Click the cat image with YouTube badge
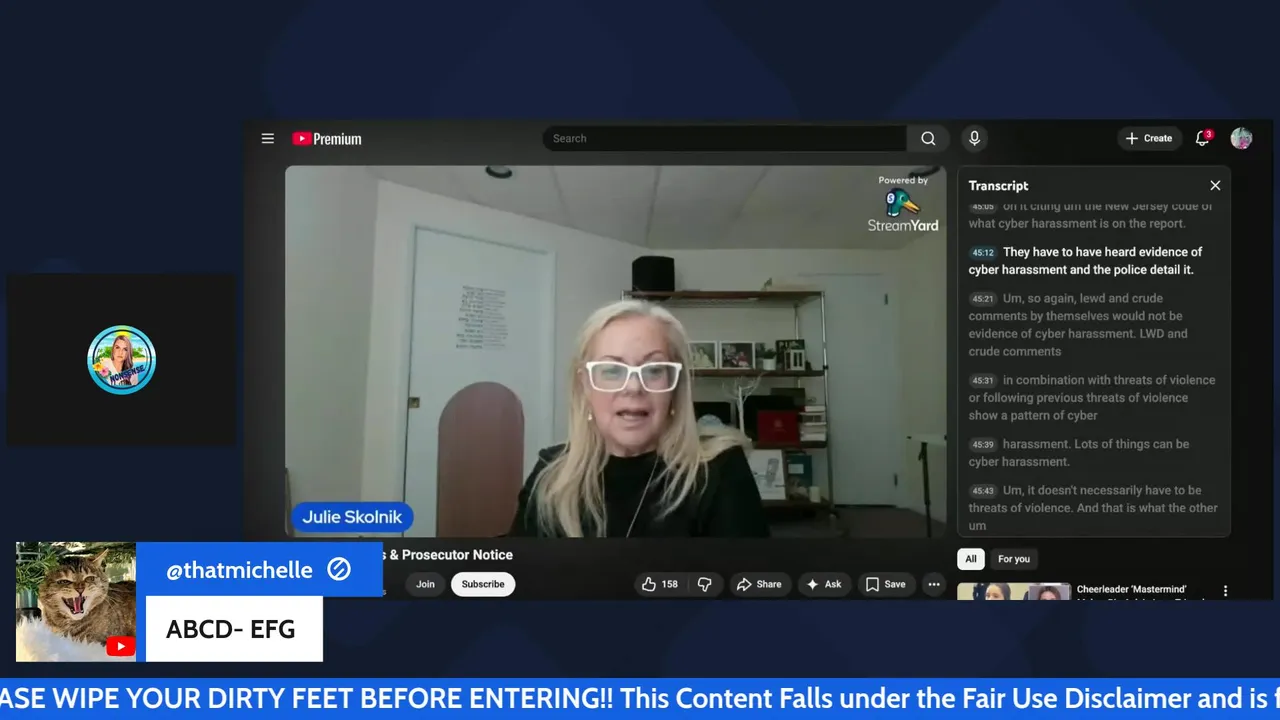1280x720 pixels. coord(76,602)
